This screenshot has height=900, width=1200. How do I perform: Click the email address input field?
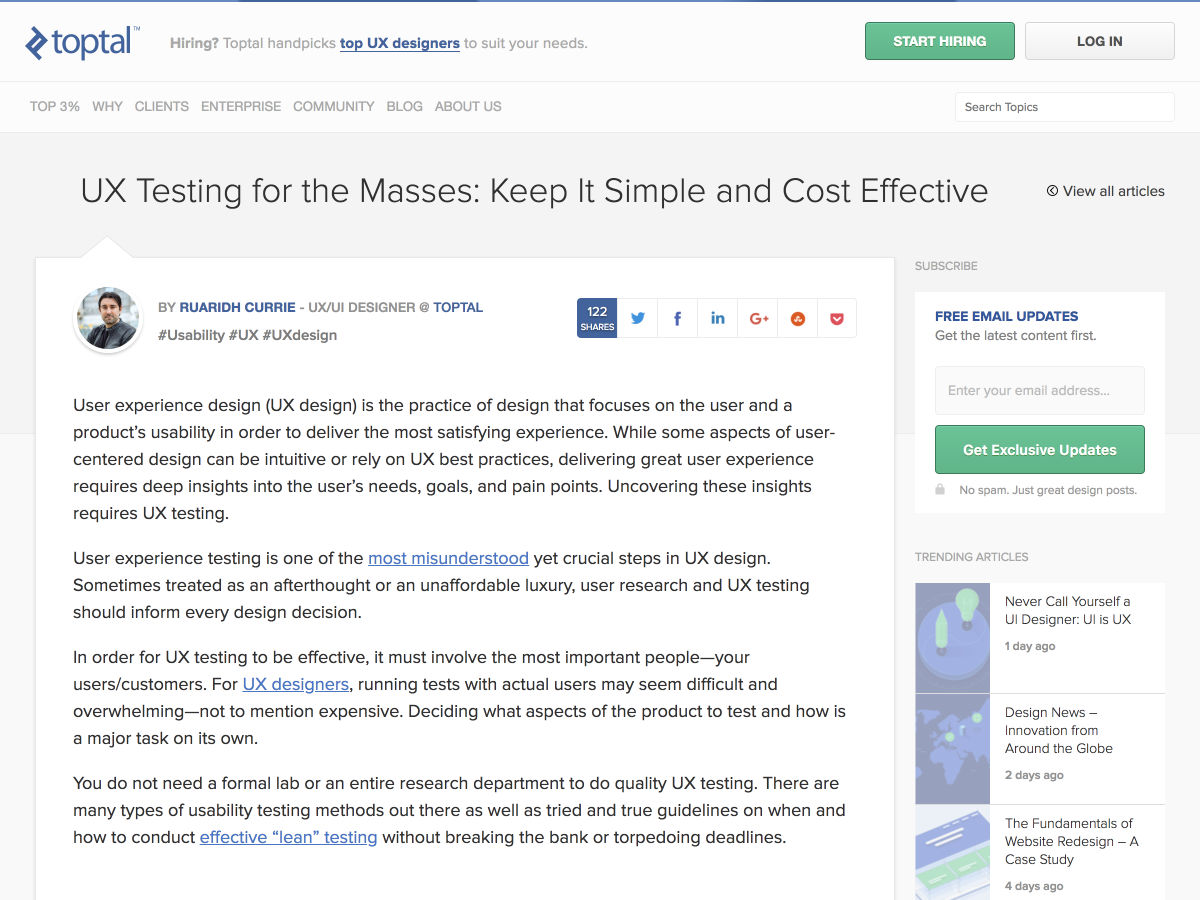[1040, 390]
